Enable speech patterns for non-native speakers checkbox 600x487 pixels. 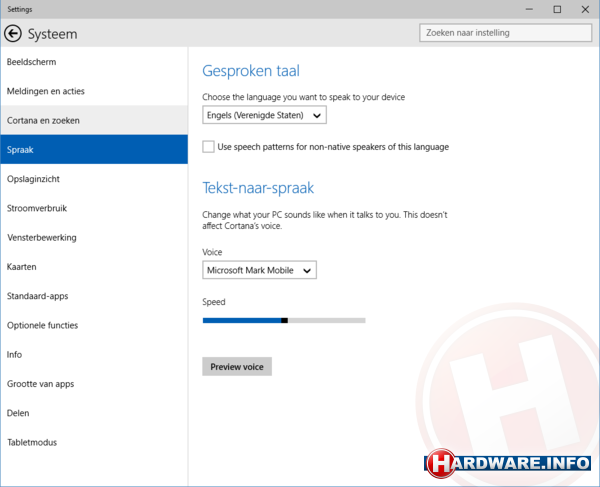(x=208, y=147)
